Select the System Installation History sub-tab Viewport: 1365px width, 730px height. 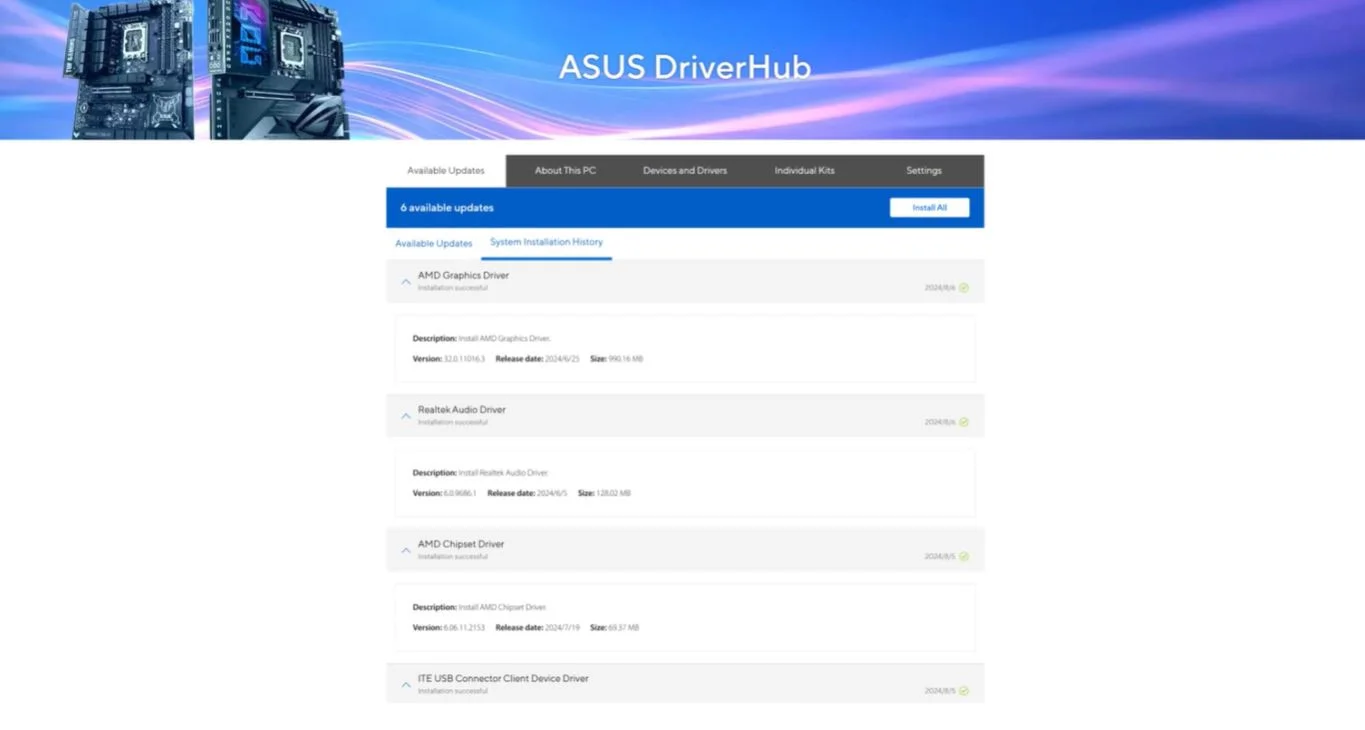(x=546, y=242)
